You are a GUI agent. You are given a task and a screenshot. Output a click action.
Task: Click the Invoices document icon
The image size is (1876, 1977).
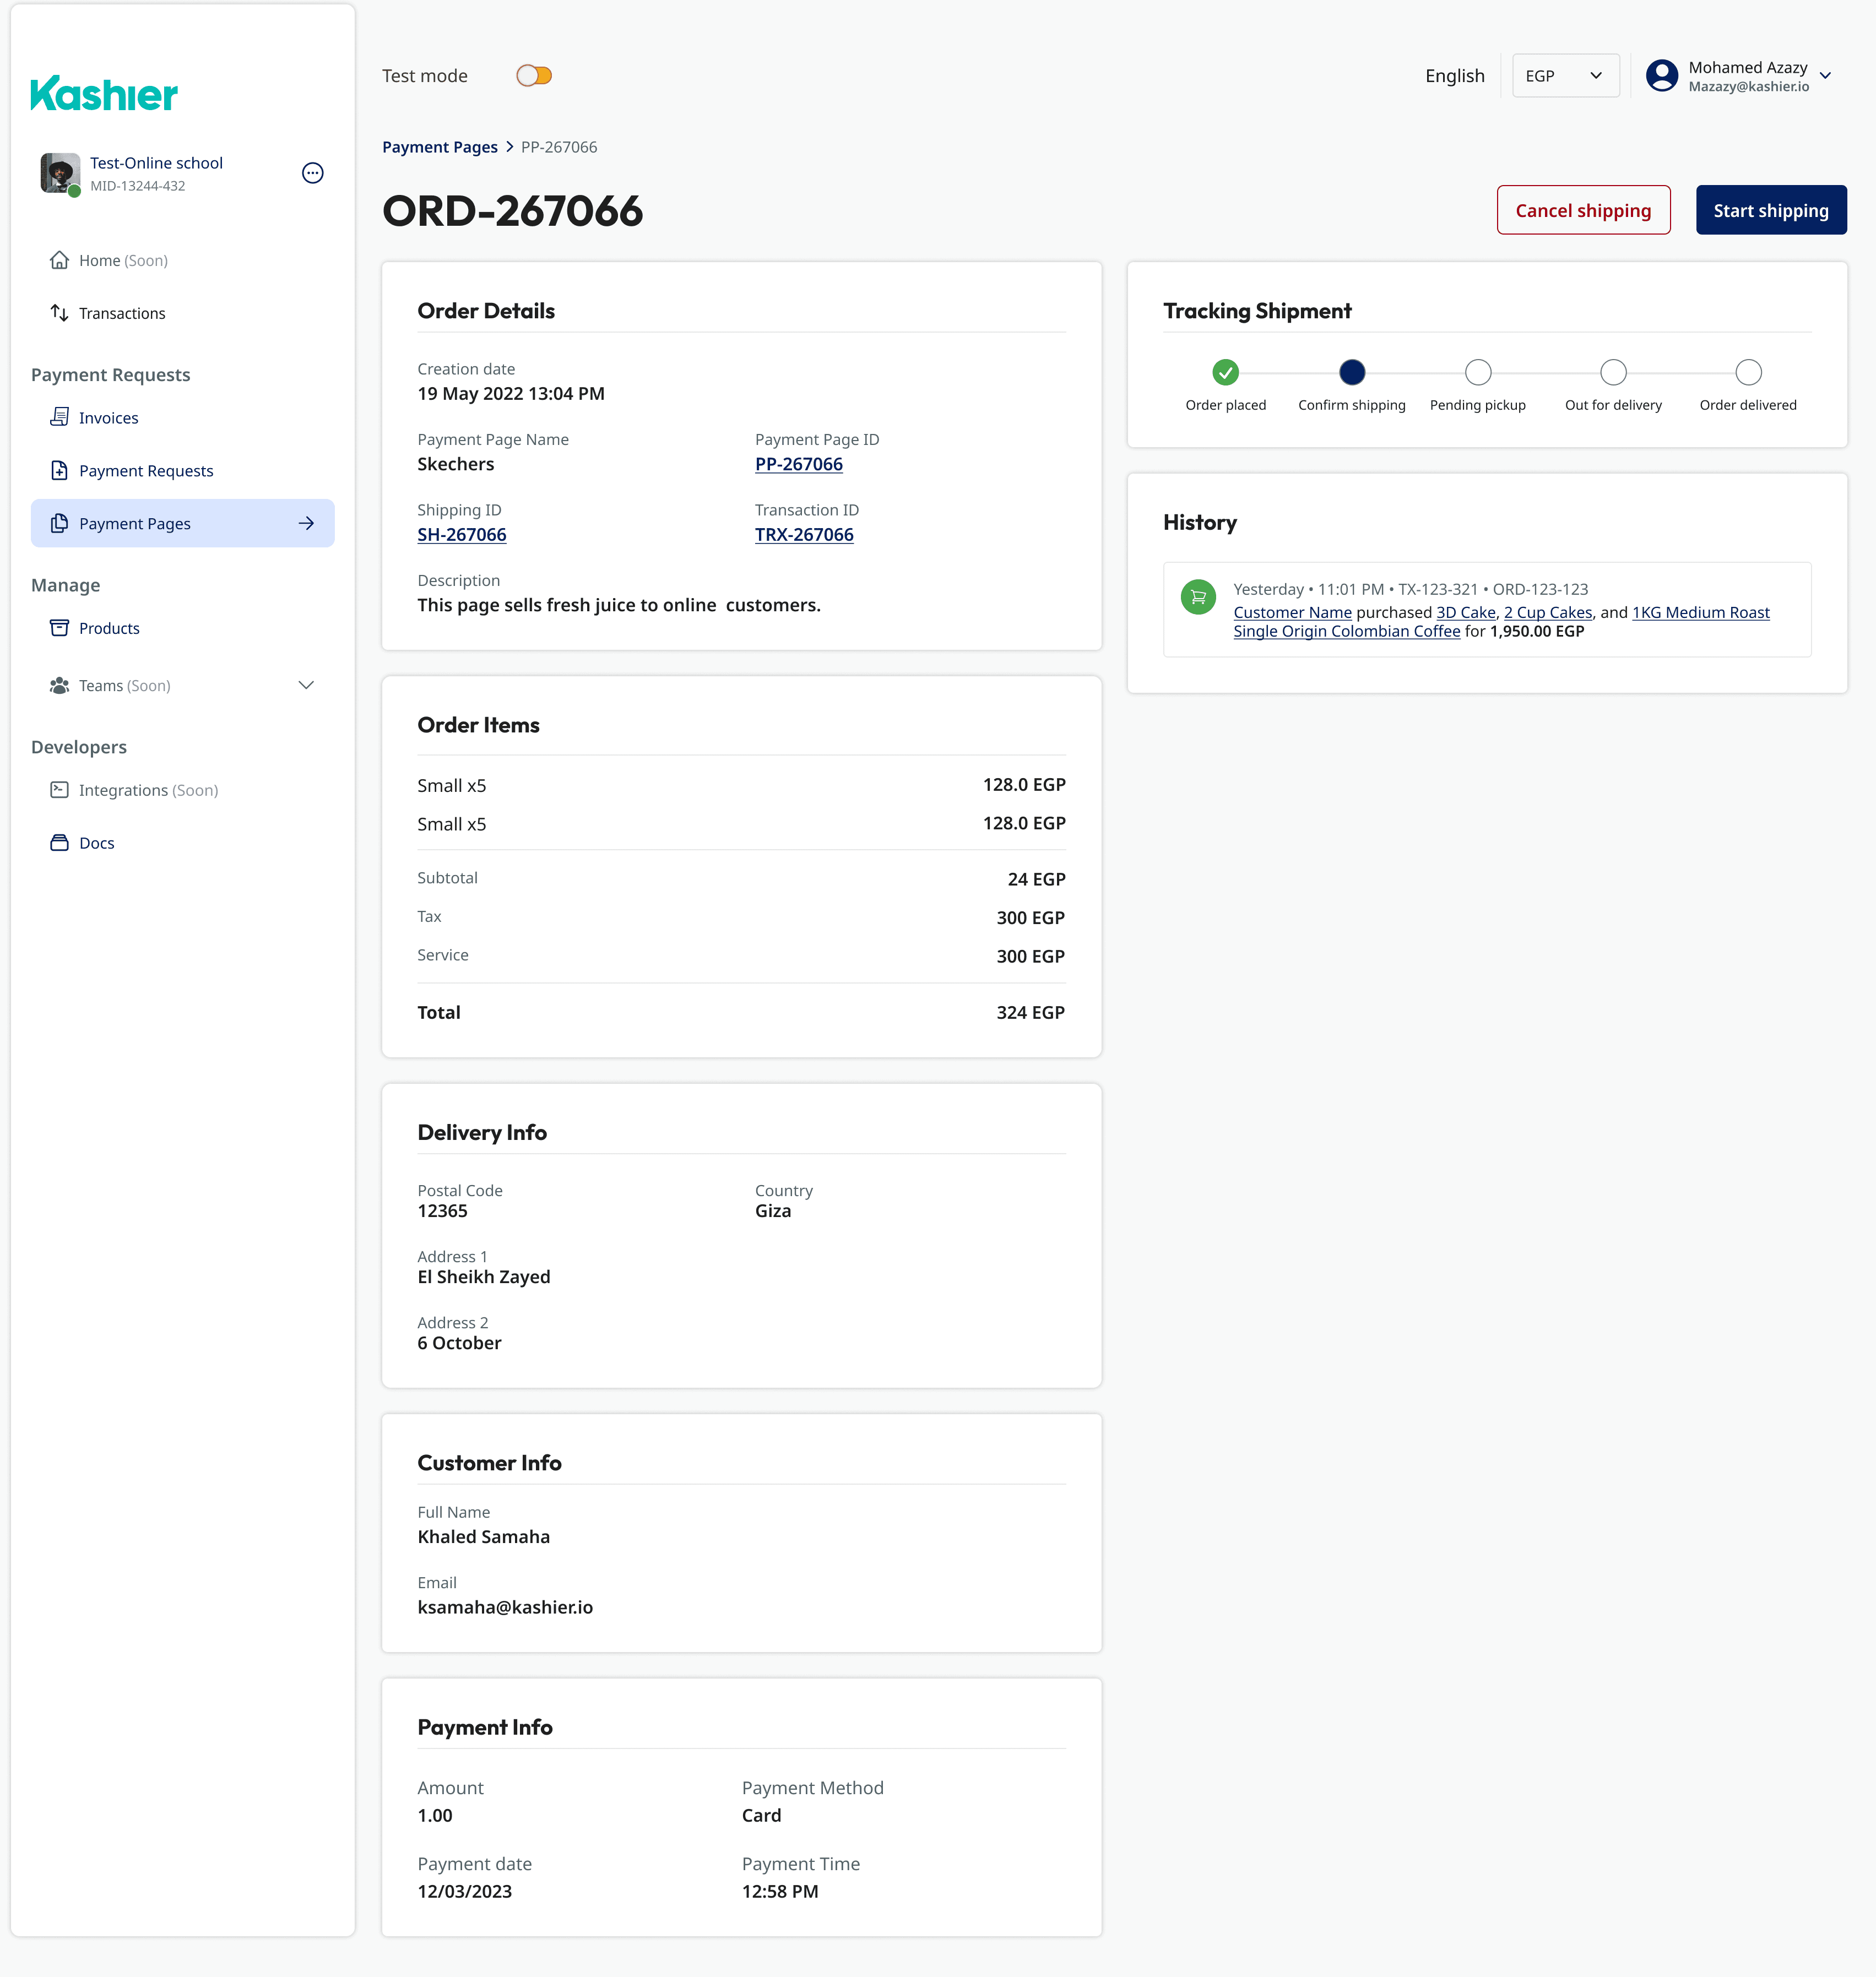click(x=59, y=417)
